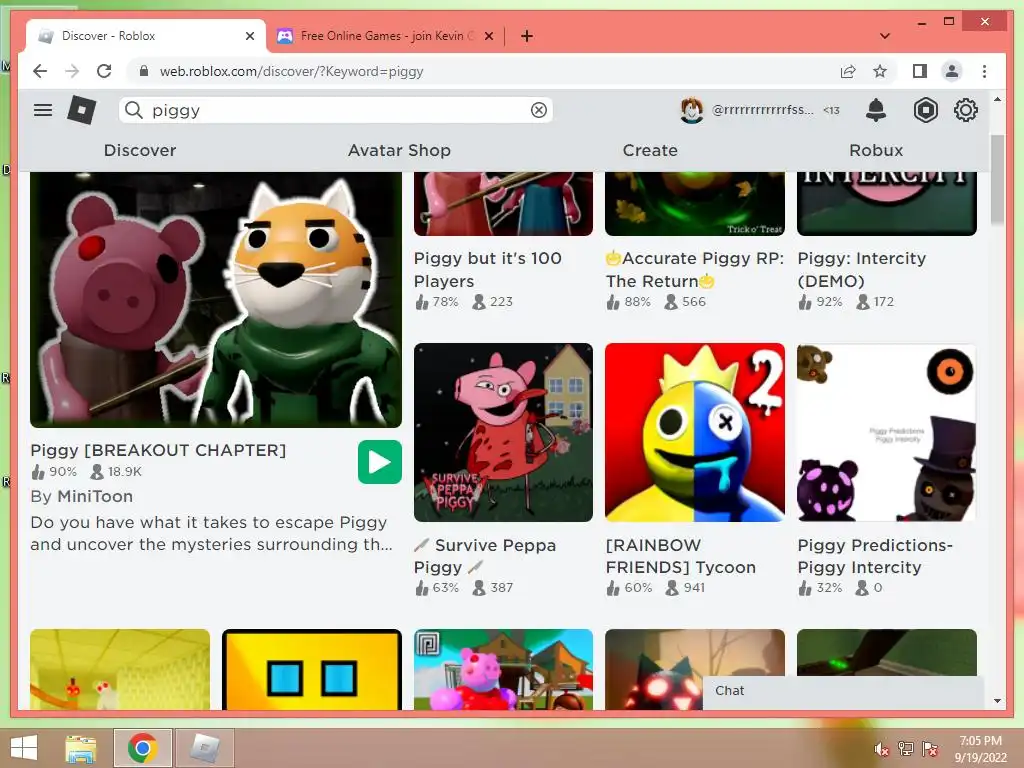Click the Roblox logo home icon

point(82,110)
